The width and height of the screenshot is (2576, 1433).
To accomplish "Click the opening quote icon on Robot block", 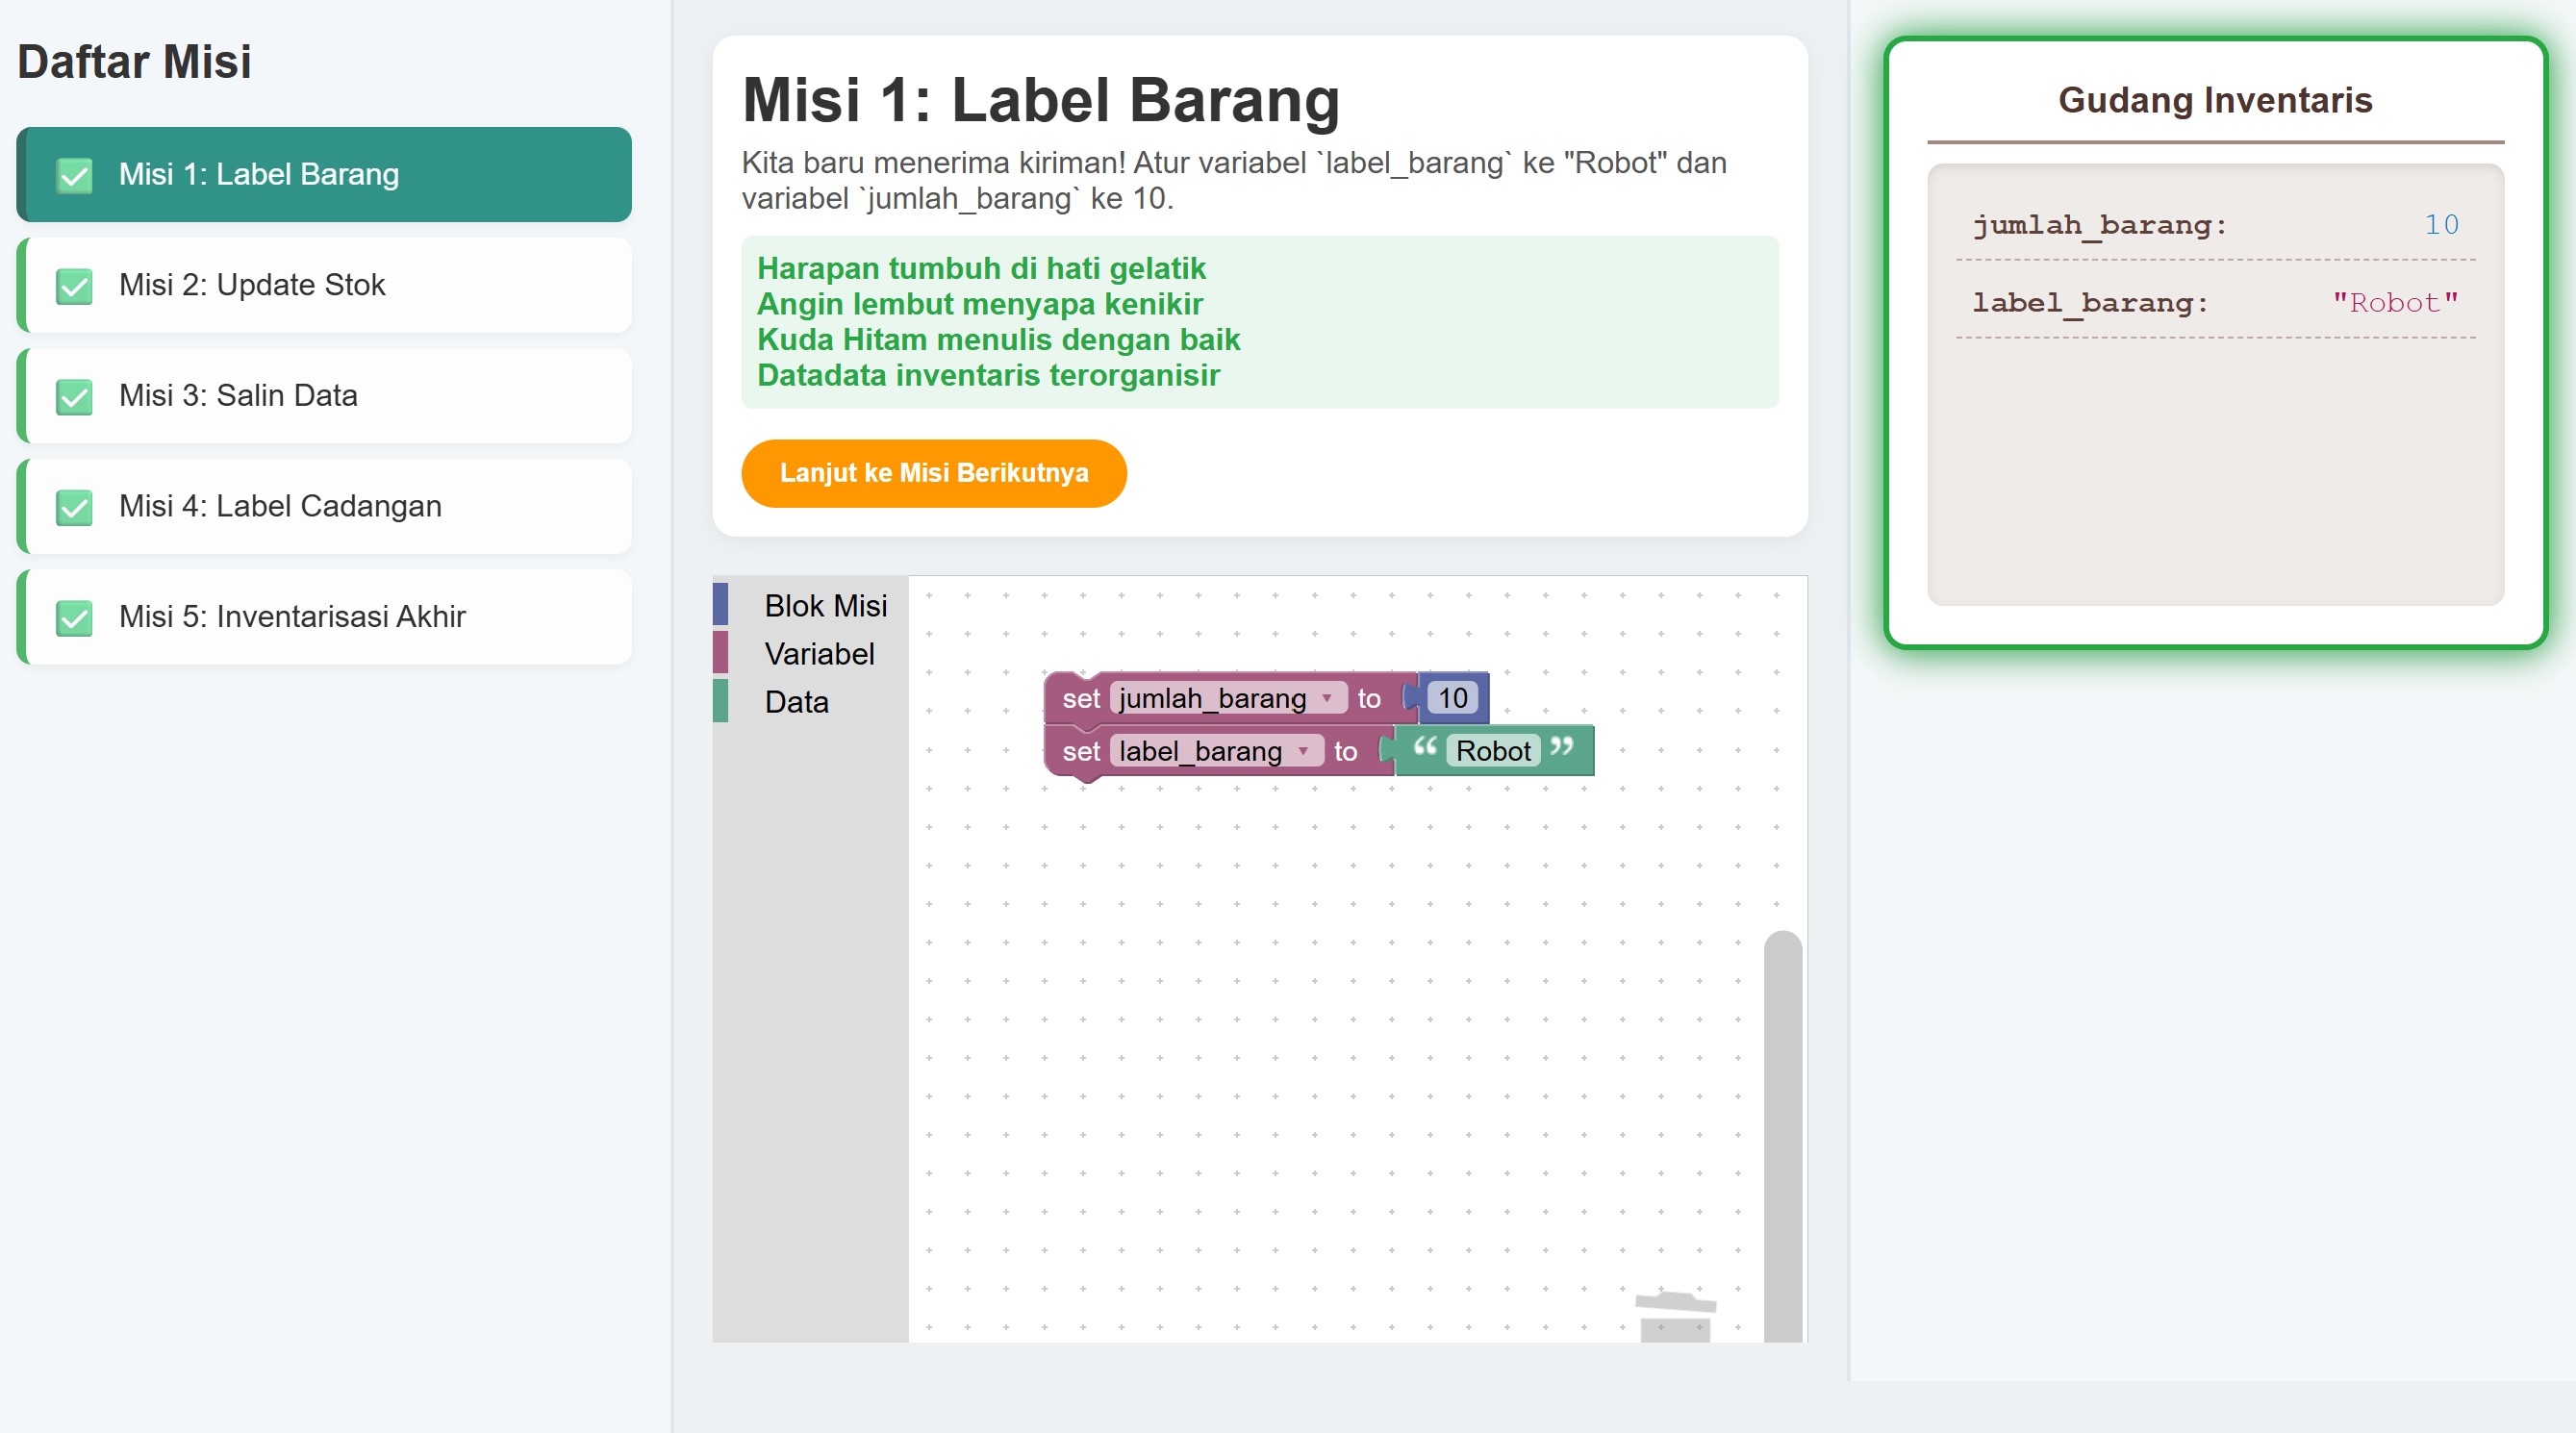I will click(1424, 747).
